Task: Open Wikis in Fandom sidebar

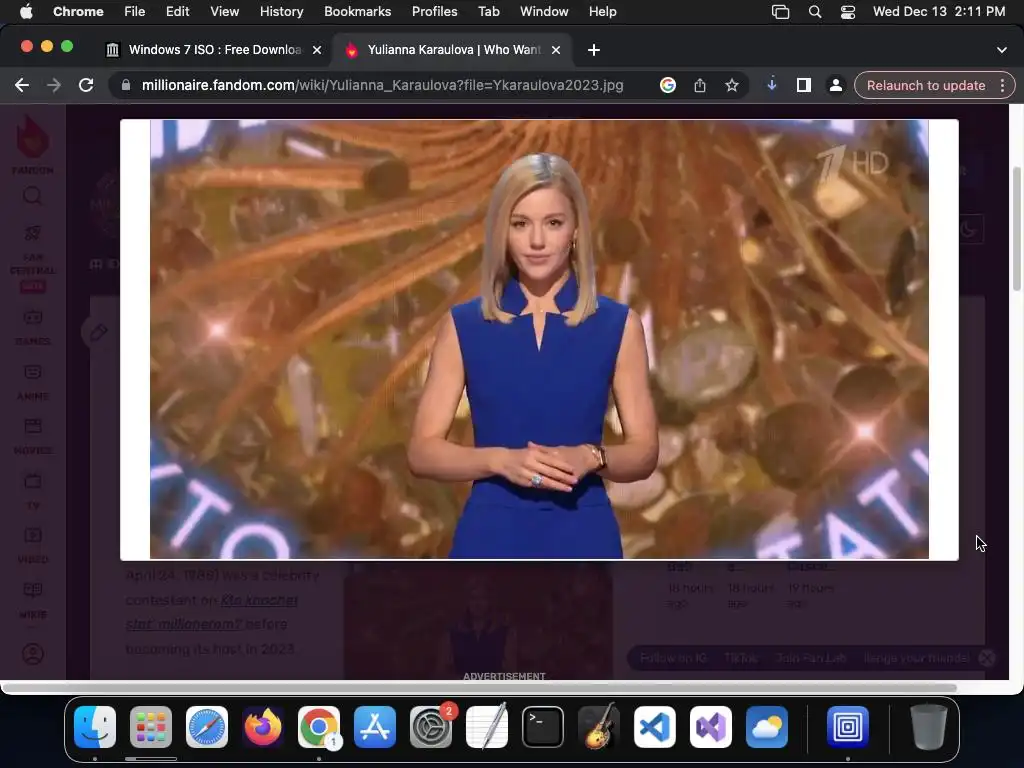Action: (x=33, y=600)
